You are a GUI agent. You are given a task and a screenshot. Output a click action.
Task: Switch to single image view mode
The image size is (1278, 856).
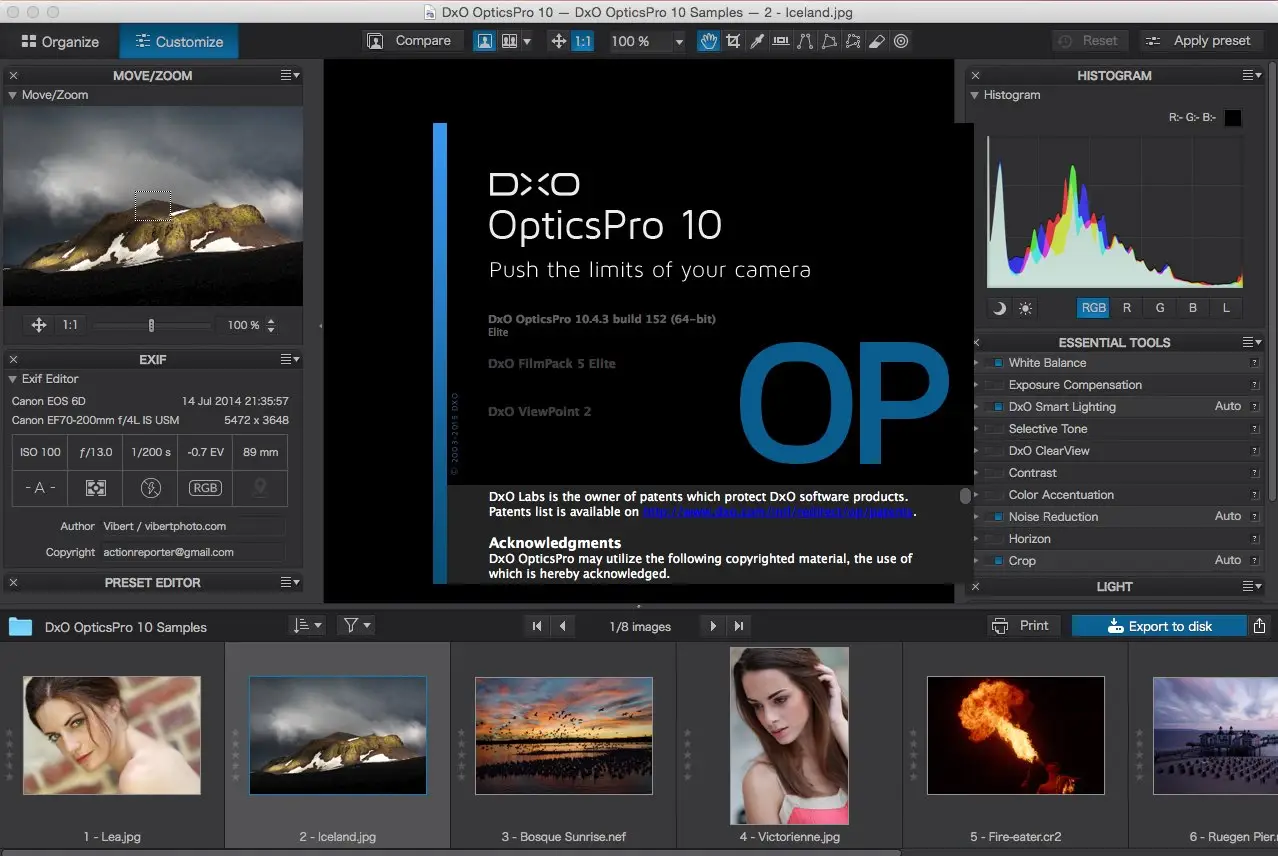(x=484, y=41)
